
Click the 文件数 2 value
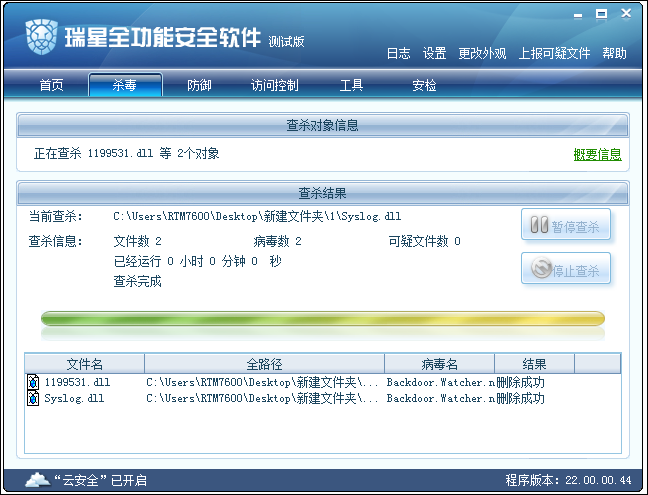pos(138,241)
